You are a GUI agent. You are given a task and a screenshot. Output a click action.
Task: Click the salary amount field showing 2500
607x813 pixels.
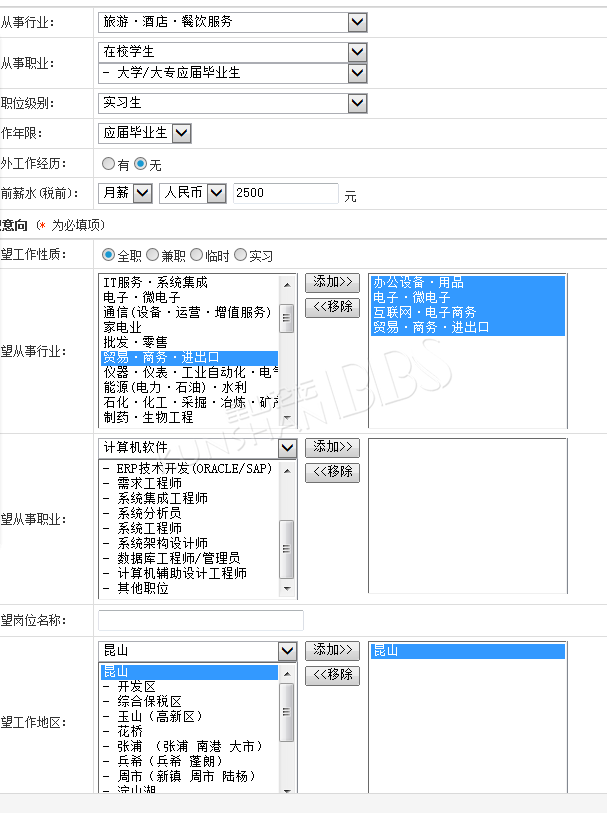(x=285, y=193)
